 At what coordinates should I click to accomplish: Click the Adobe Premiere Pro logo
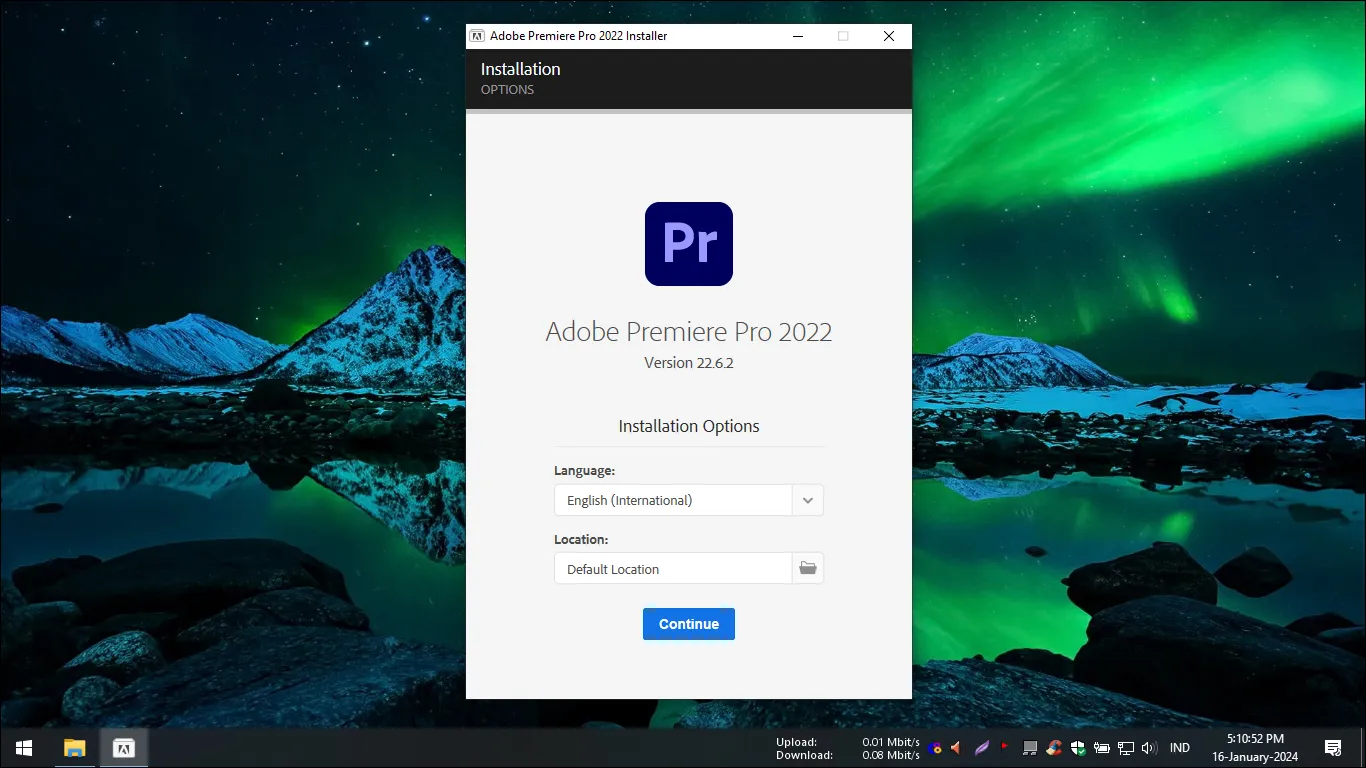pyautogui.click(x=688, y=243)
